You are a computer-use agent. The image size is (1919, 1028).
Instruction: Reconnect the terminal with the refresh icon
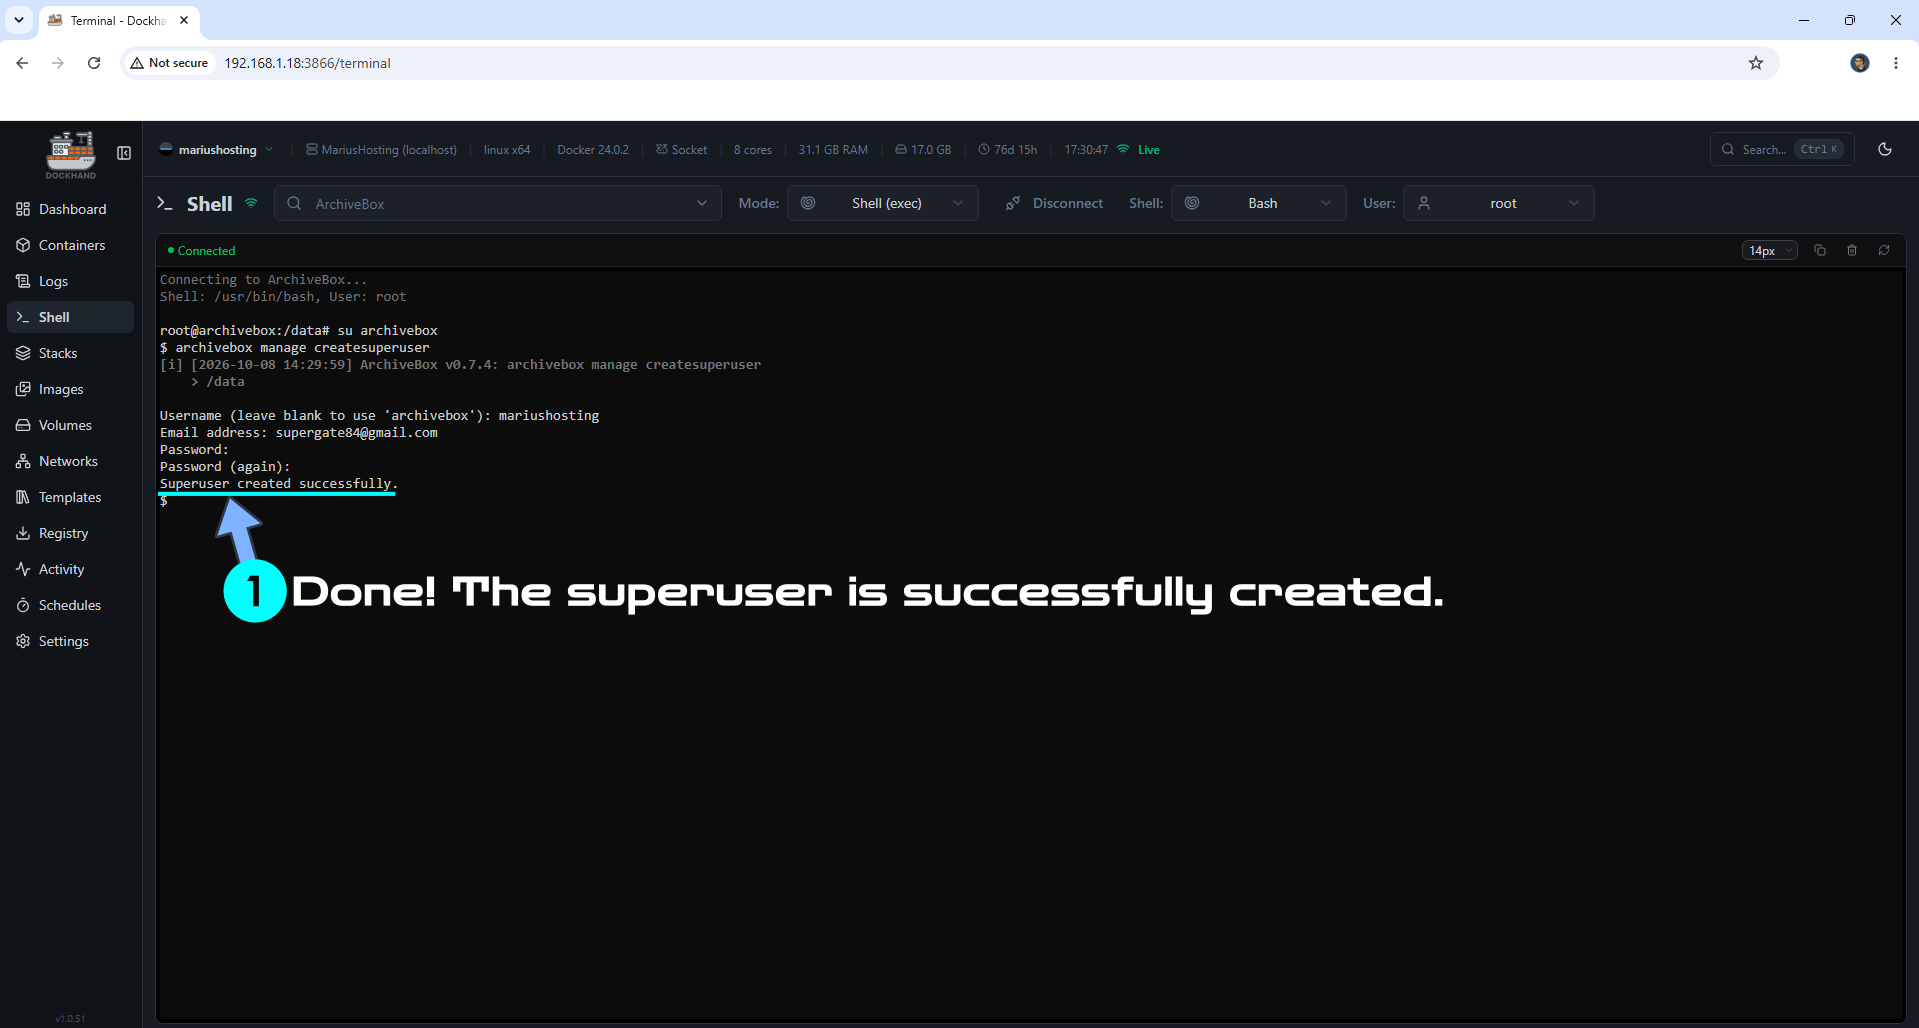point(1884,250)
